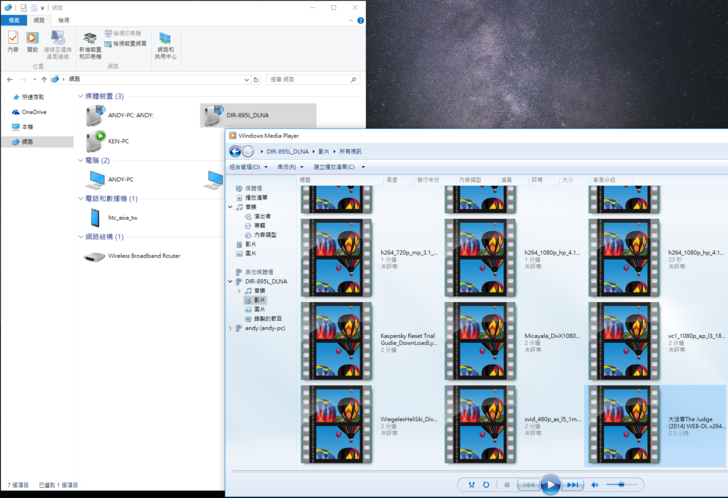The image size is (728, 498).
Task: Skip to the next track
Action: pos(573,485)
